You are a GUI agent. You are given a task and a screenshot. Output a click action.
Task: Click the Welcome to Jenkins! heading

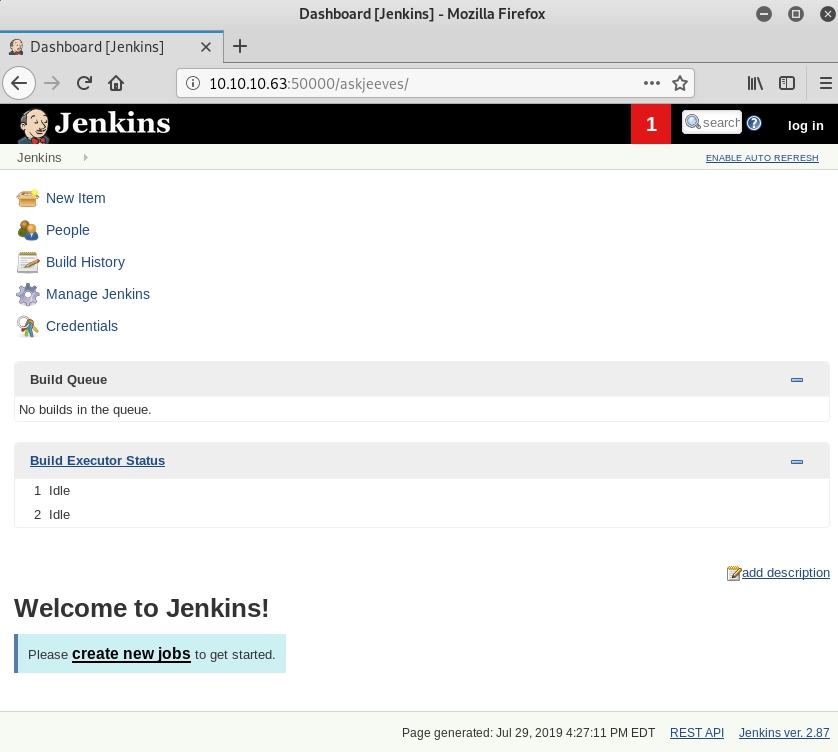point(142,608)
